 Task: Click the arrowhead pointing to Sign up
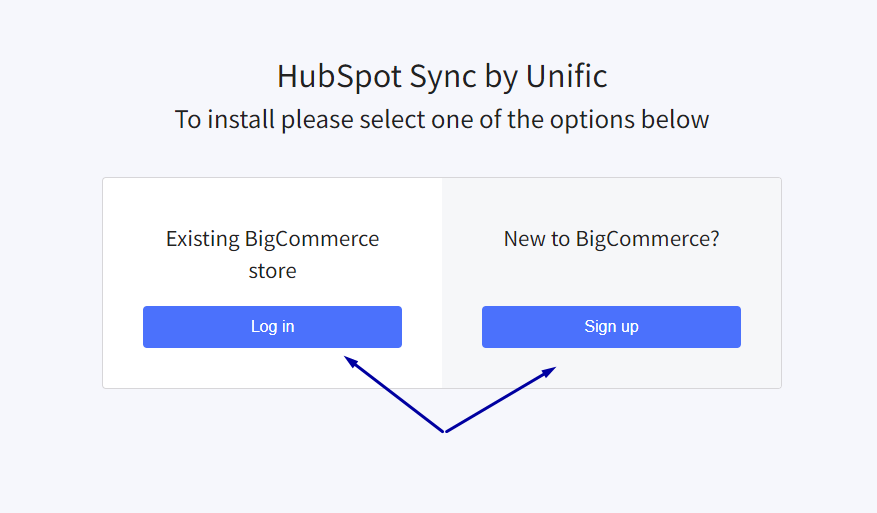click(548, 372)
